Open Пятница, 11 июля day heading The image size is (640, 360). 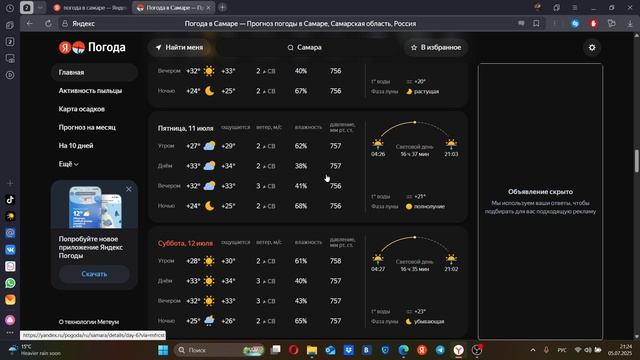(185, 128)
